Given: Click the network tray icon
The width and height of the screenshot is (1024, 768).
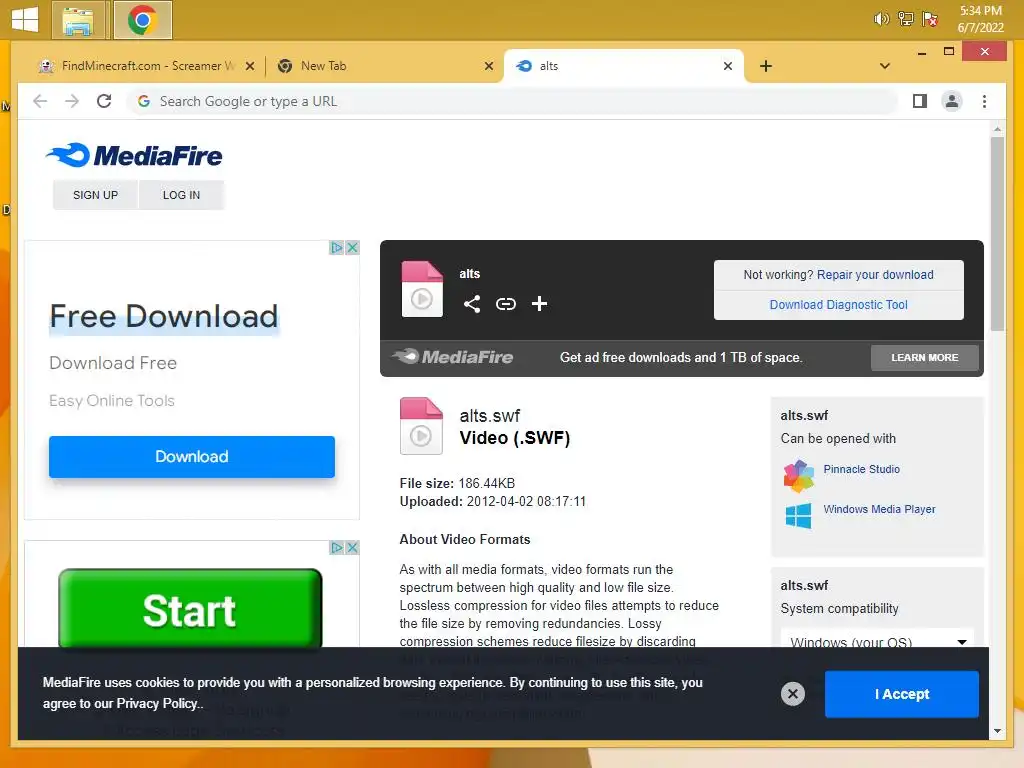Looking at the screenshot, I should (906, 19).
